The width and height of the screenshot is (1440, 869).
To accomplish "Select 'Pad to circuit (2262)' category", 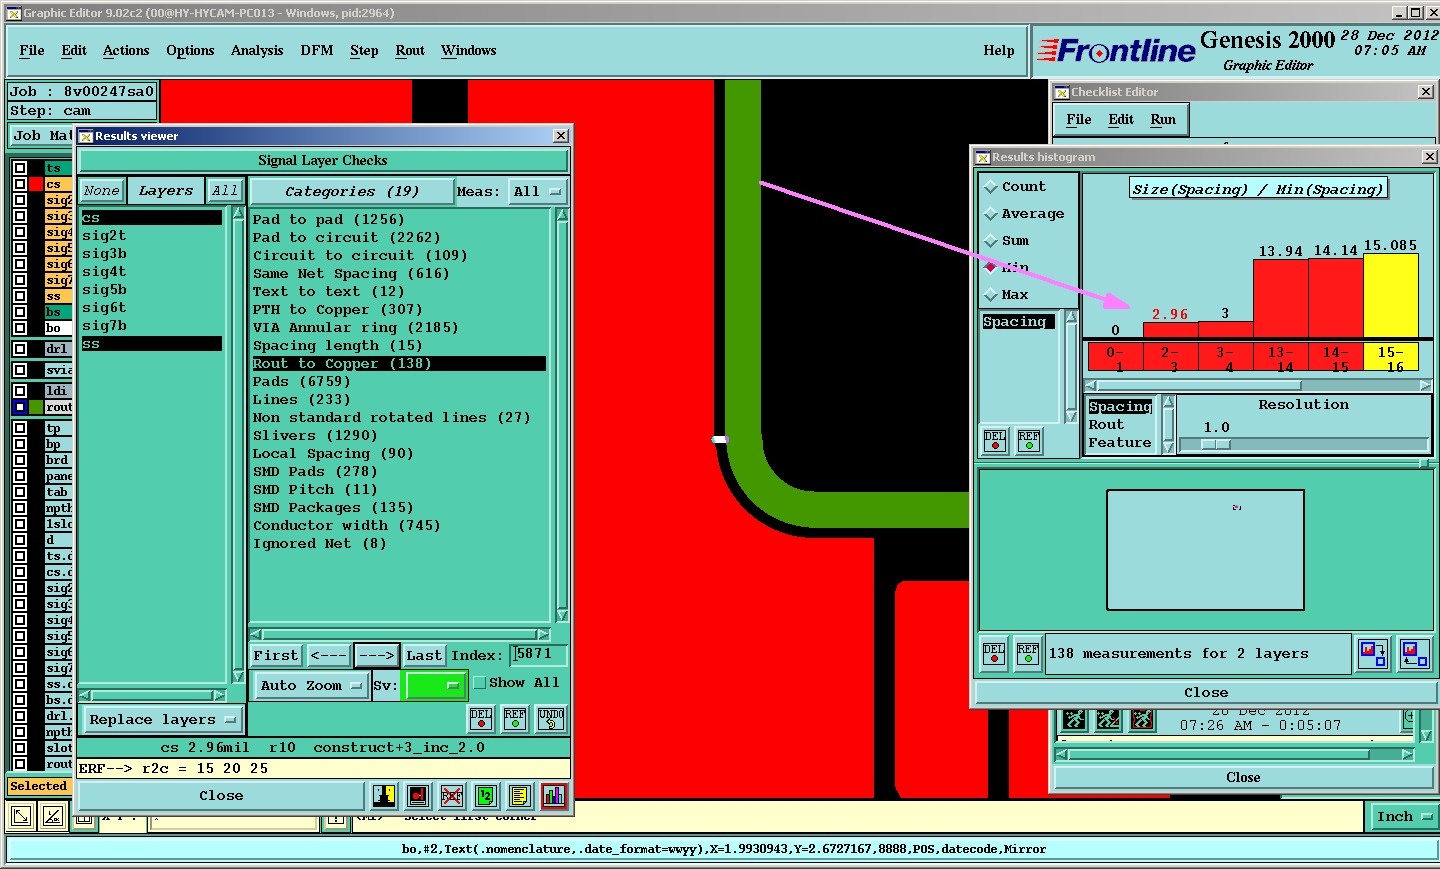I will coord(346,238).
